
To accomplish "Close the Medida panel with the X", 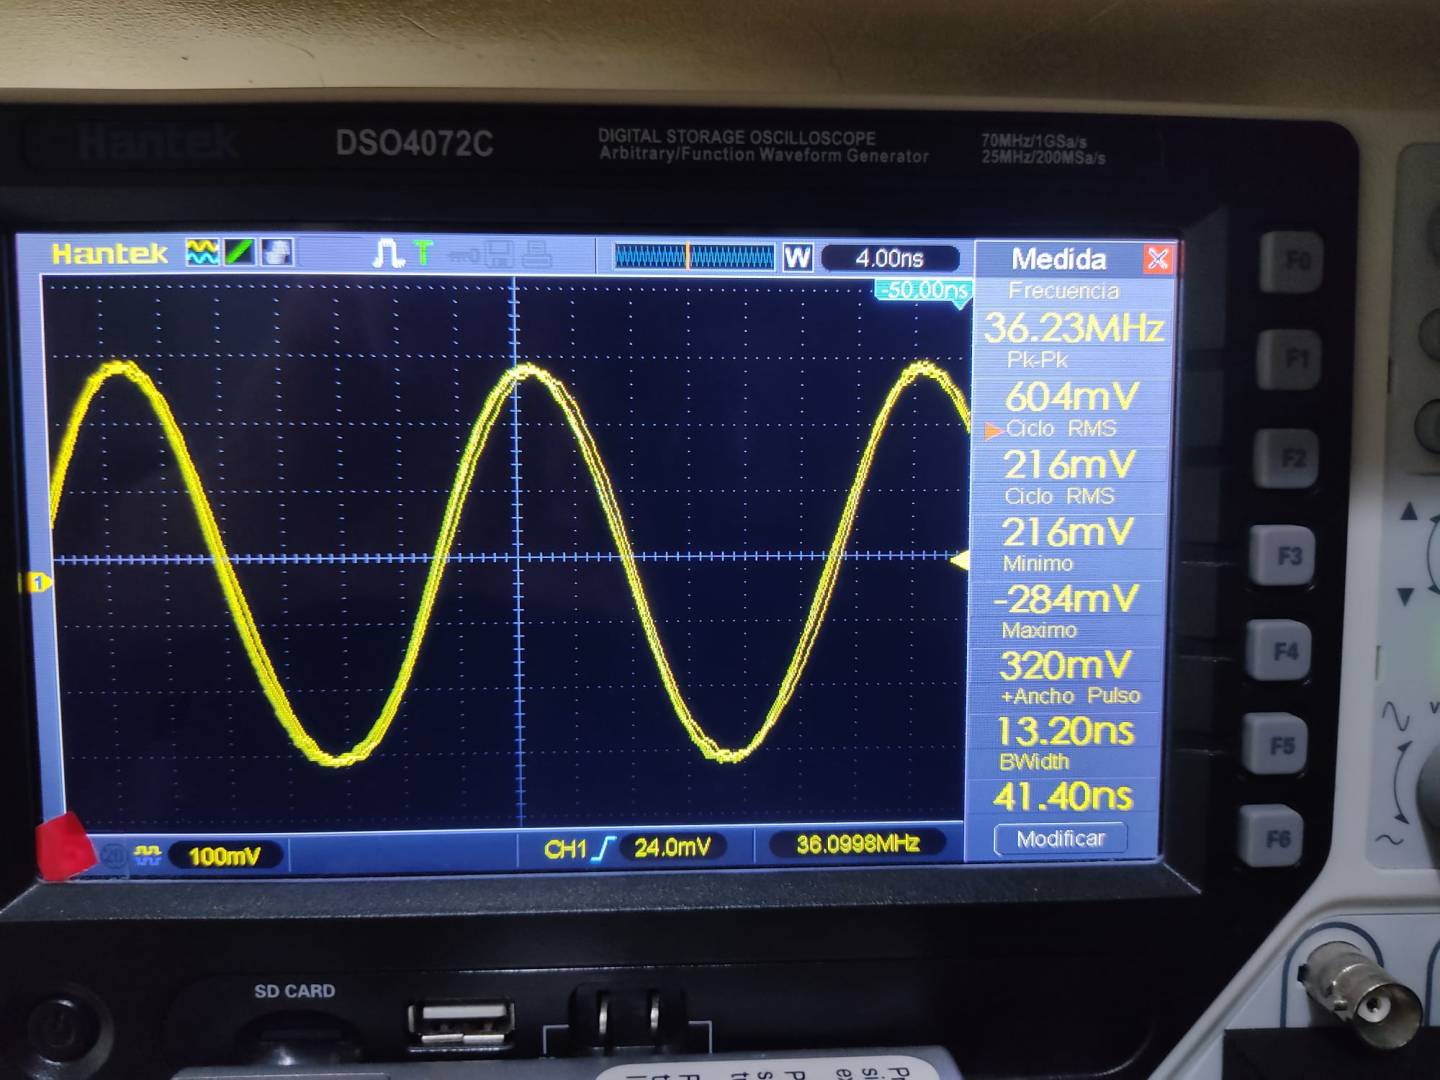I will point(1157,259).
